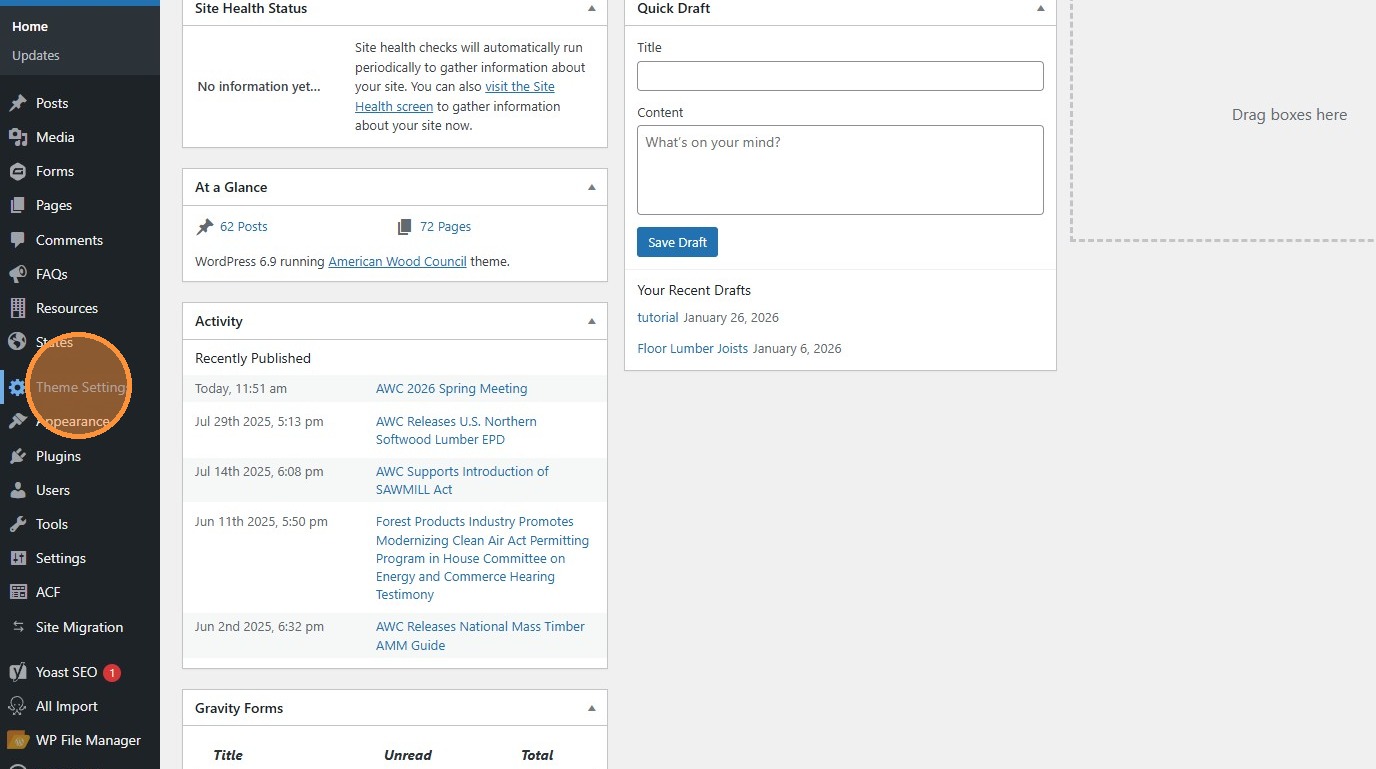1376x769 pixels.
Task: Click the Comments bubble icon
Action: (17, 240)
